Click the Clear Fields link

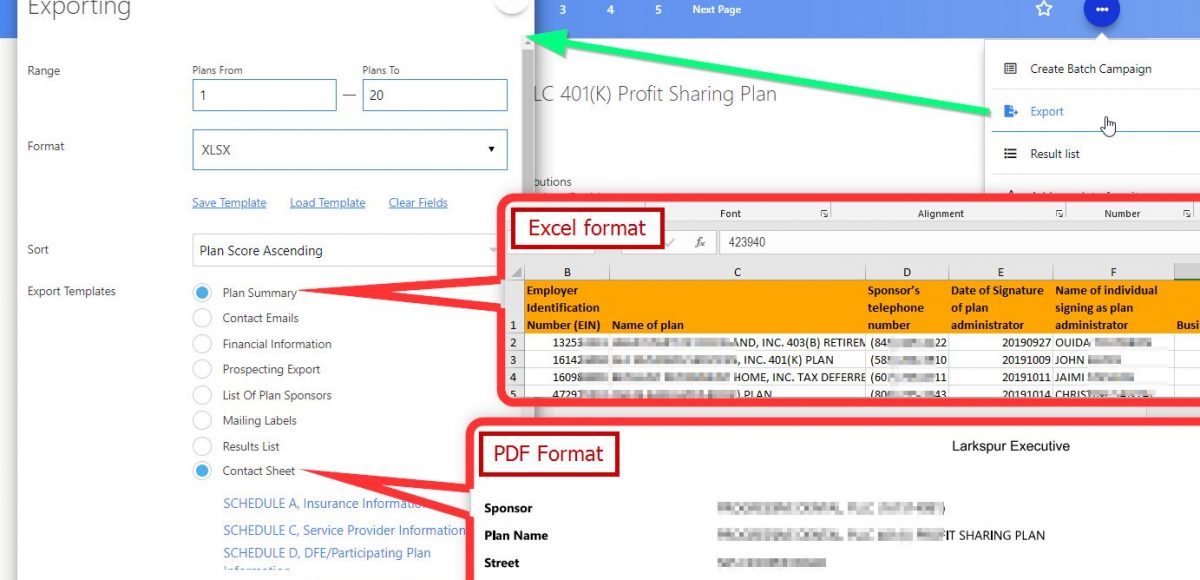coord(418,203)
